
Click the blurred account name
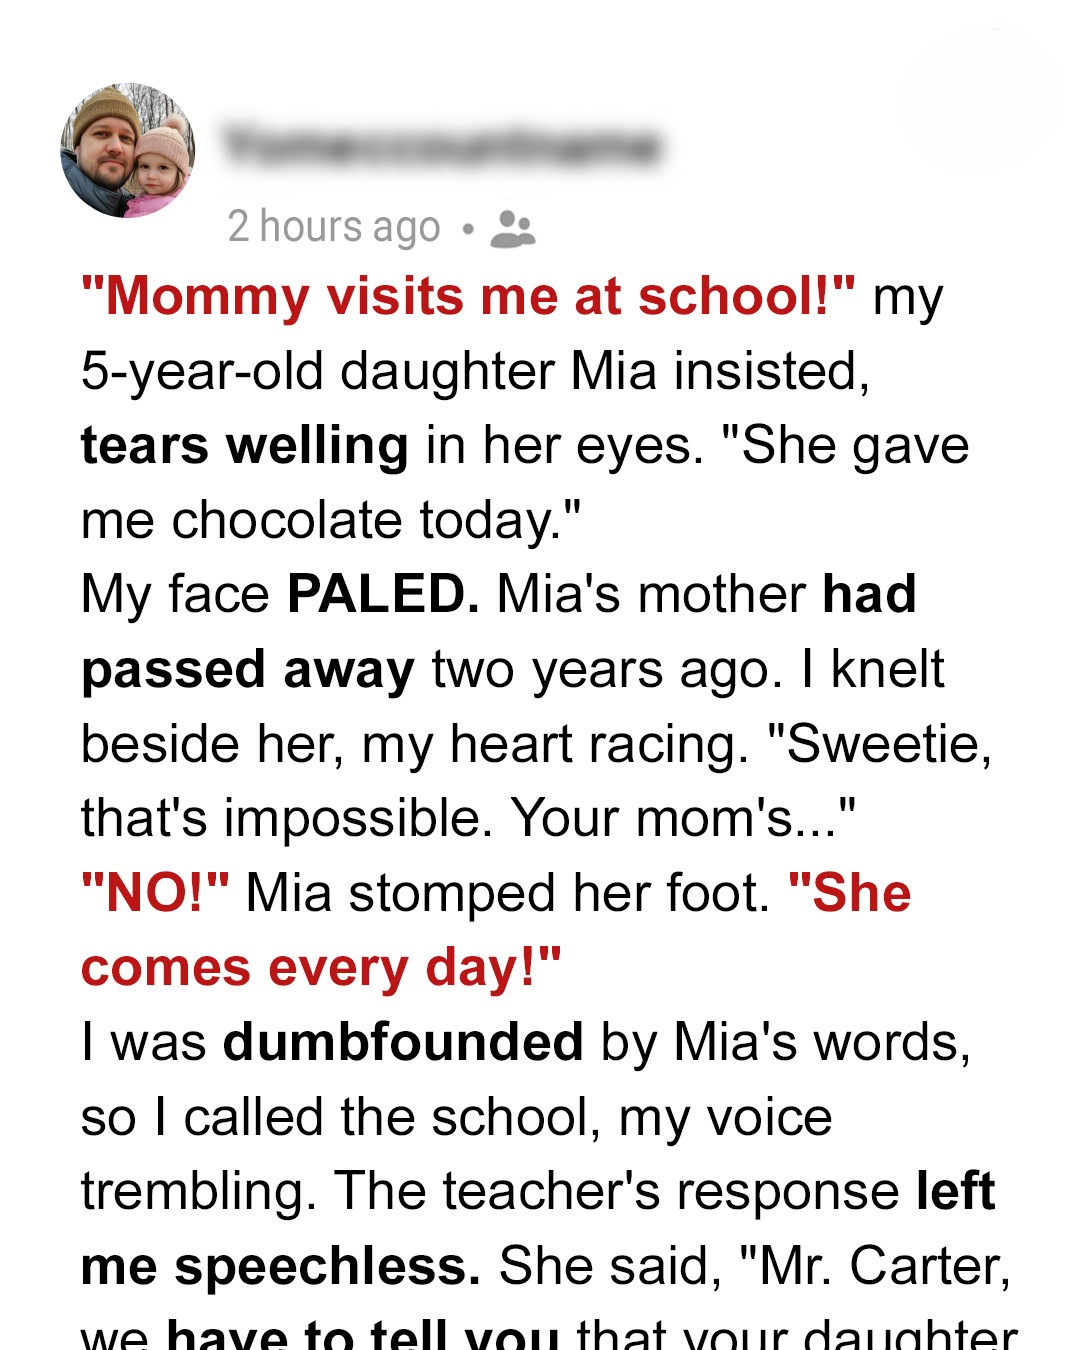tap(442, 147)
